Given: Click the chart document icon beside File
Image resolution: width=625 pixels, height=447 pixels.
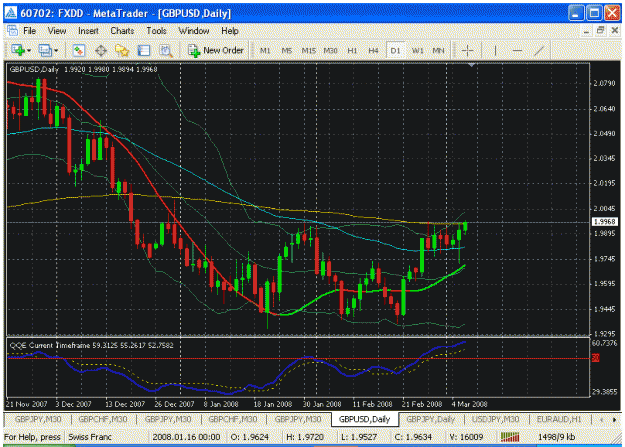Looking at the screenshot, I should [x=12, y=30].
